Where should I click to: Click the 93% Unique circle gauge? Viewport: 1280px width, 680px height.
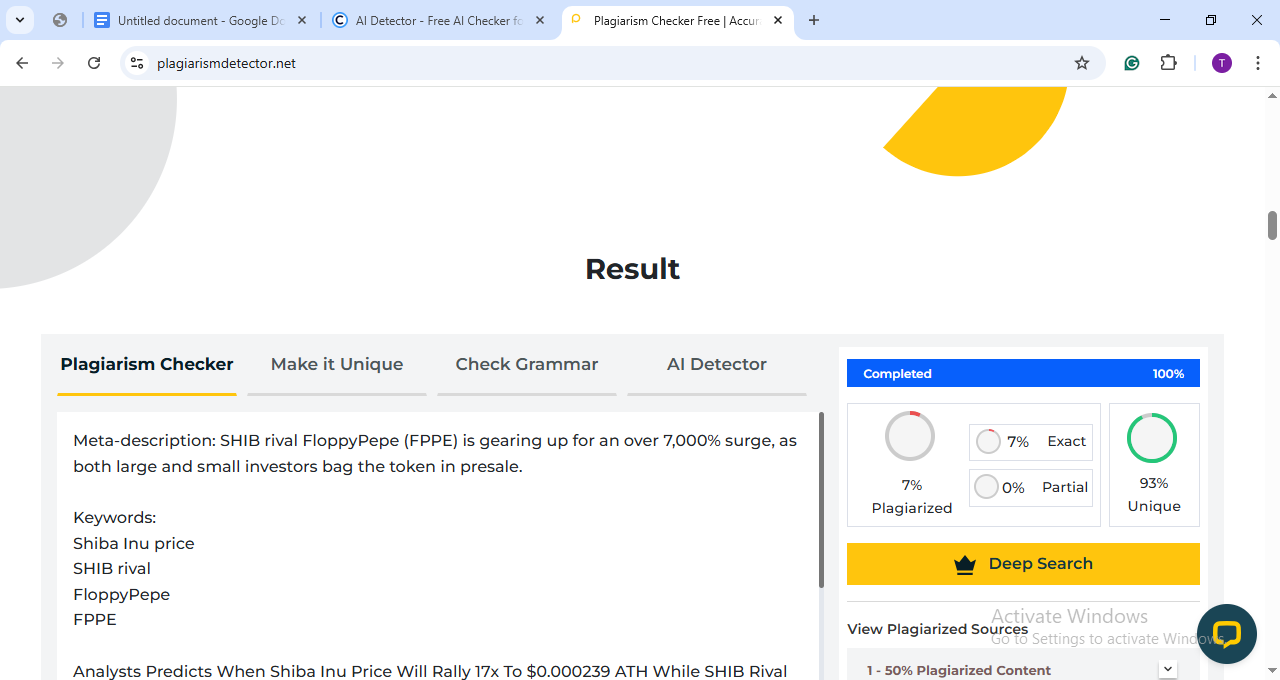1152,438
